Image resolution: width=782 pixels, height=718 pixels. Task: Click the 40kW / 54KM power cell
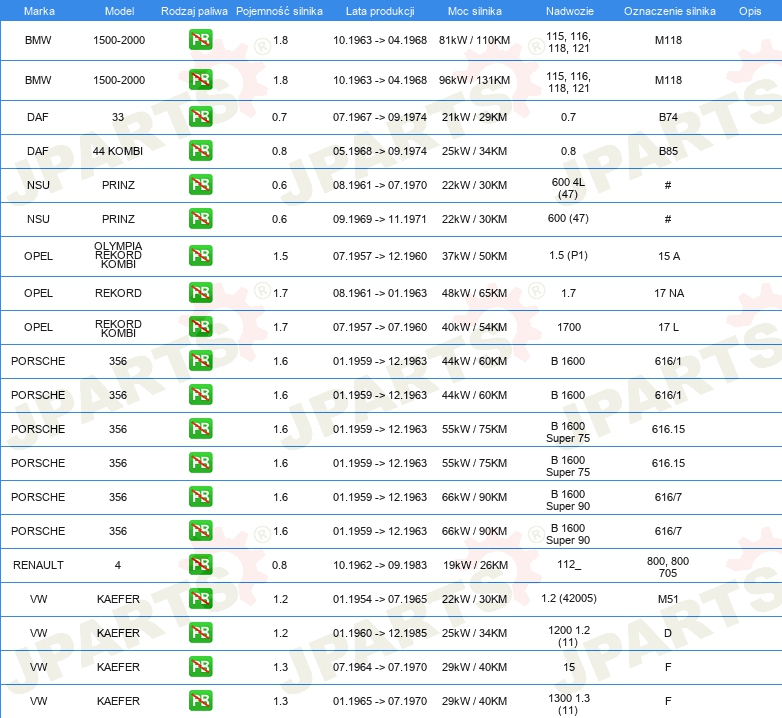(474, 327)
